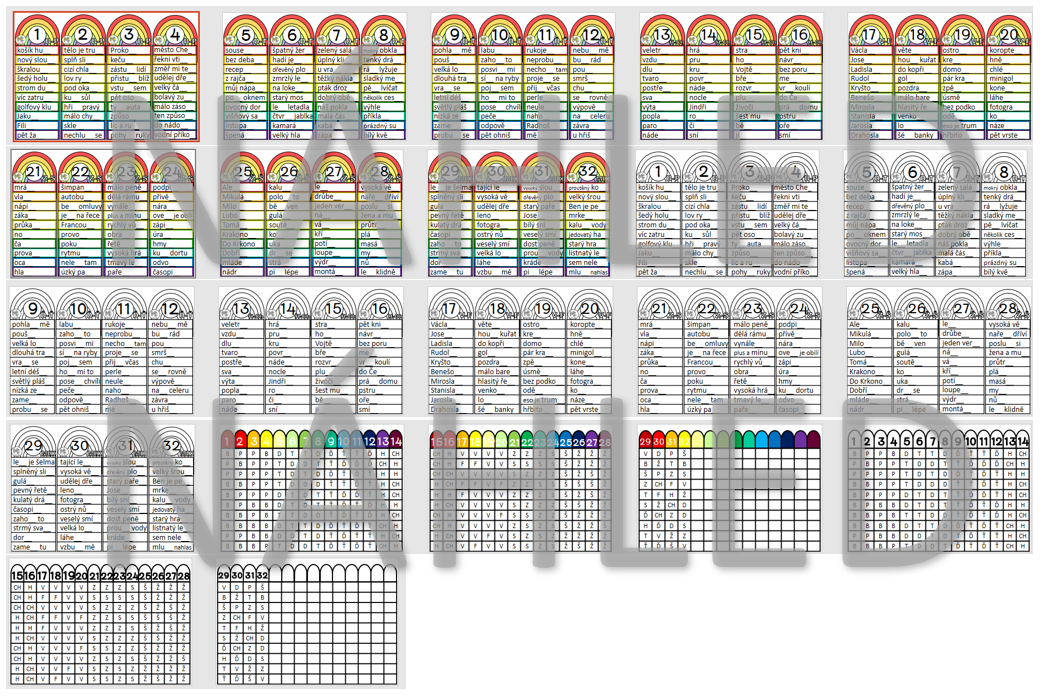
Task: Select column header 10 in black-and-white answer key
Action: pyautogui.click(x=971, y=441)
